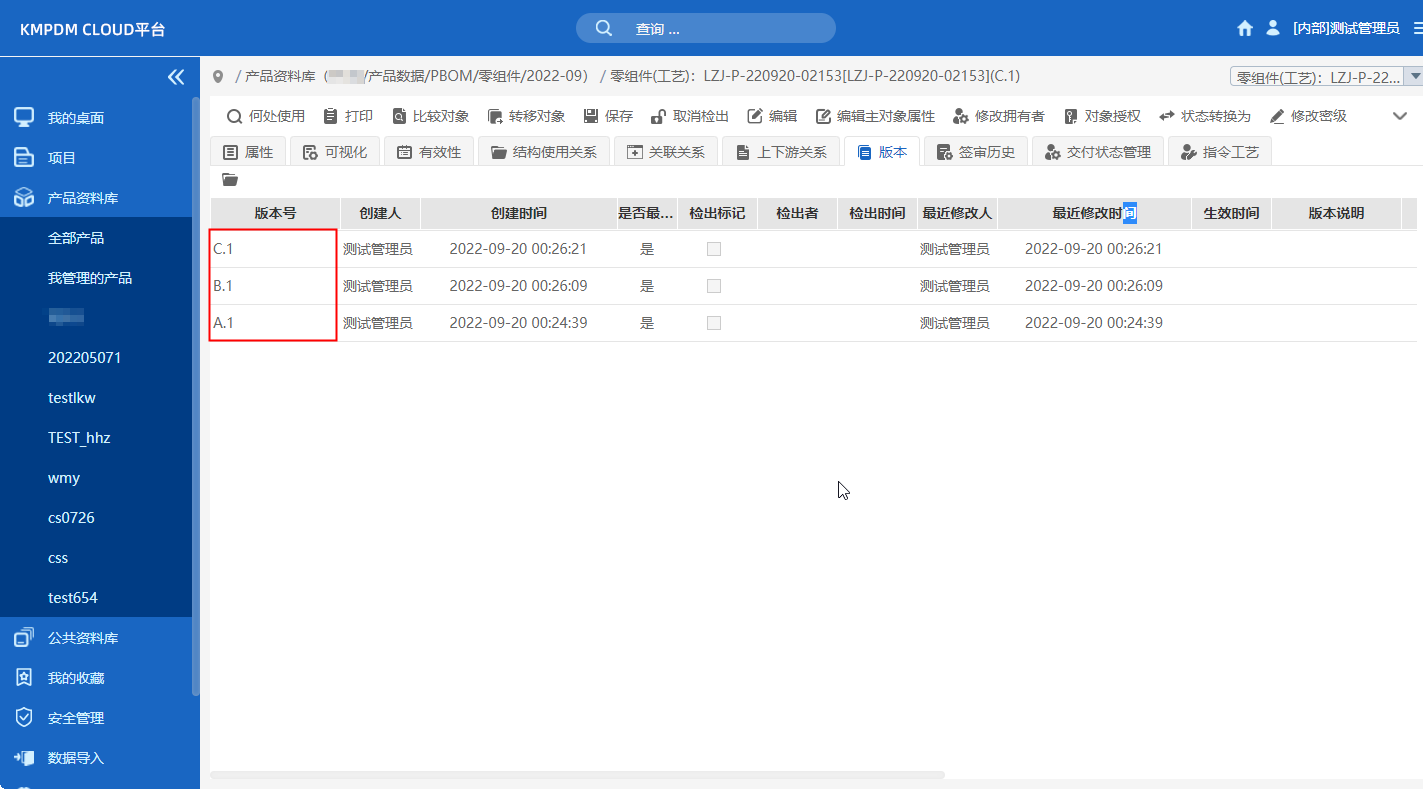1423x789 pixels.
Task: Click the 修改拥有者 change owner icon
Action: point(997,116)
